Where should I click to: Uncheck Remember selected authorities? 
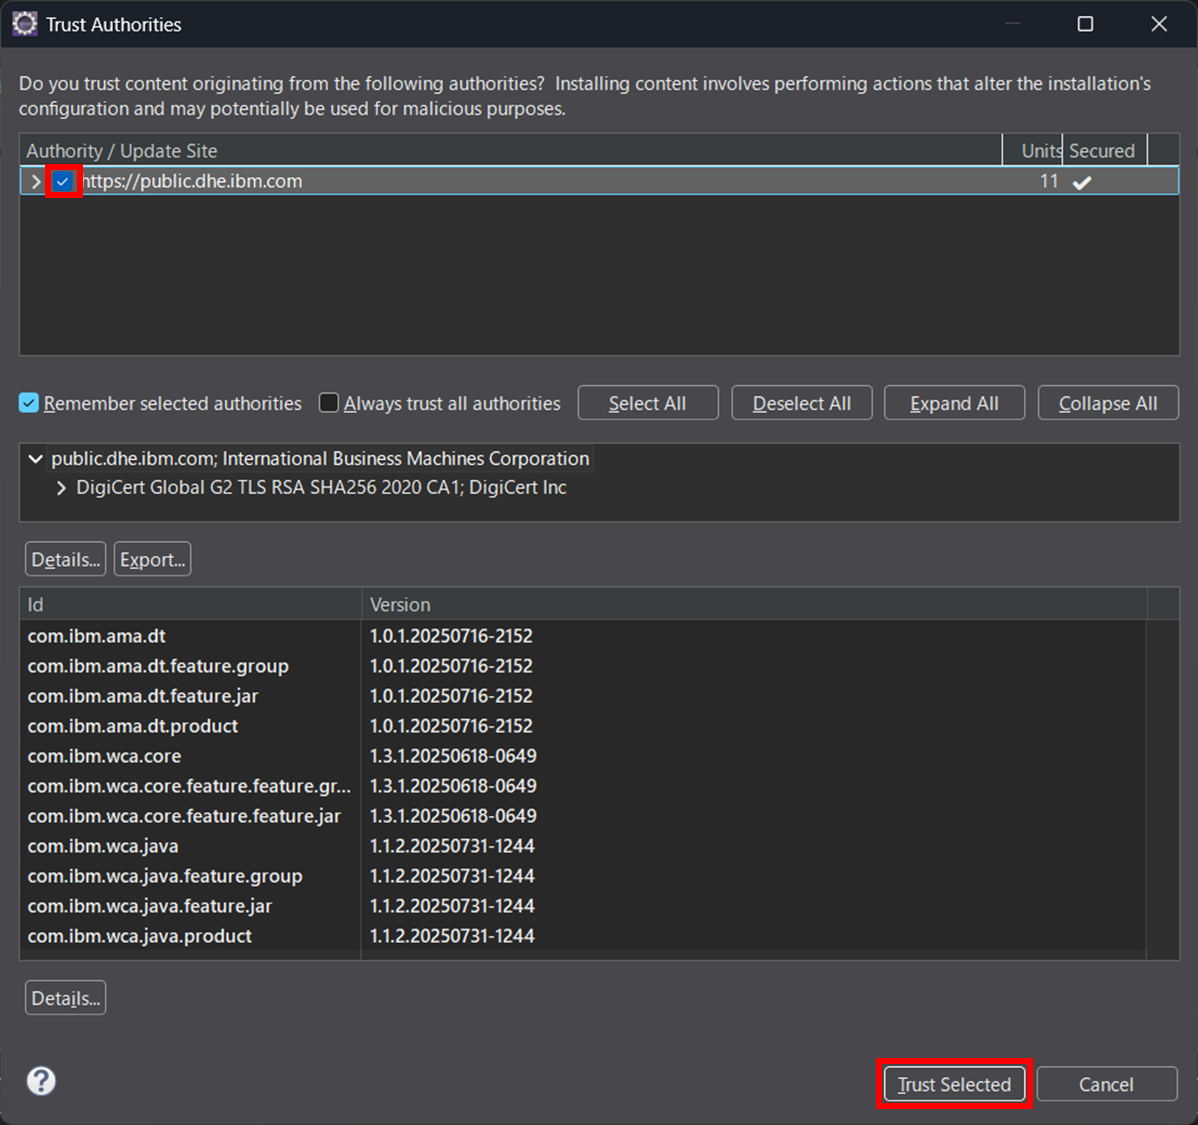[29, 404]
